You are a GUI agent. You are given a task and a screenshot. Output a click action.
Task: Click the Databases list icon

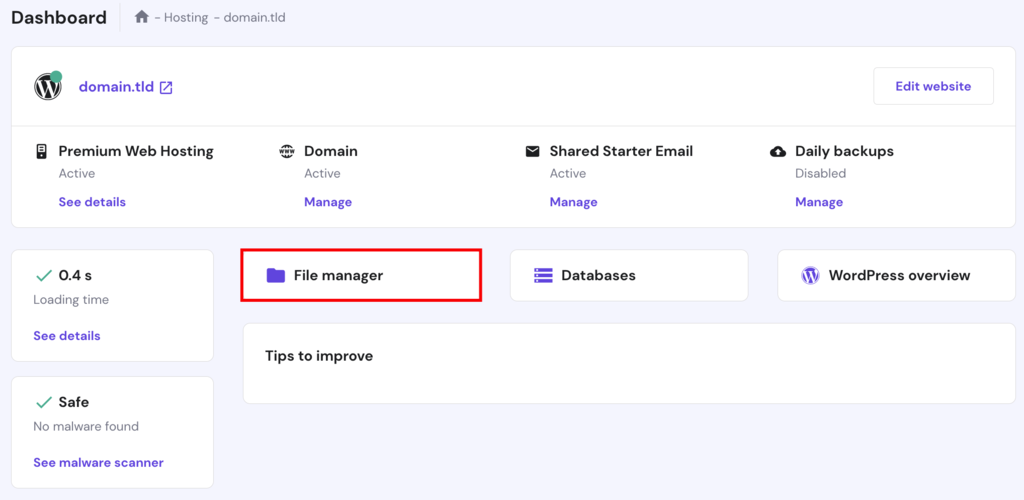[x=543, y=275]
